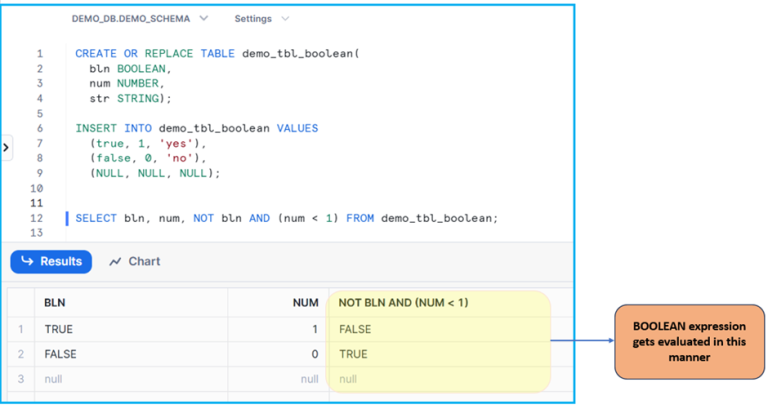Screen dimensions: 768x409
Task: Click the orange BOOLEAN expression annotation box
Action: point(688,342)
